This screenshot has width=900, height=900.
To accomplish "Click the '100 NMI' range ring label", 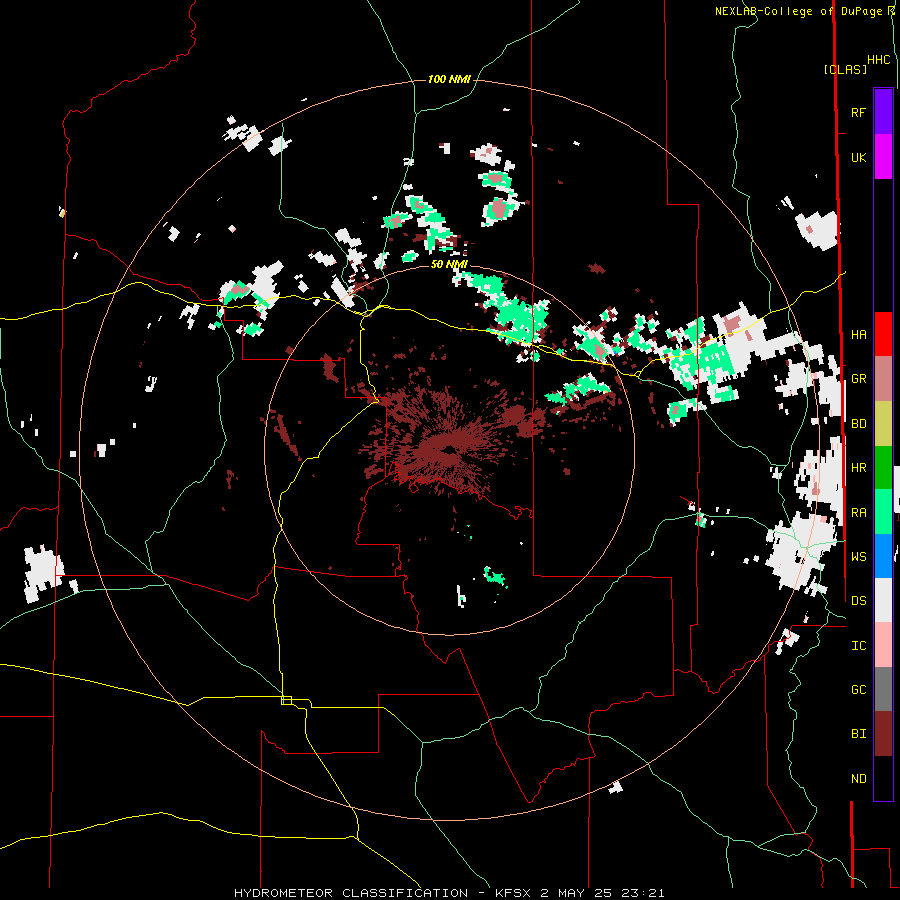I will (x=449, y=79).
